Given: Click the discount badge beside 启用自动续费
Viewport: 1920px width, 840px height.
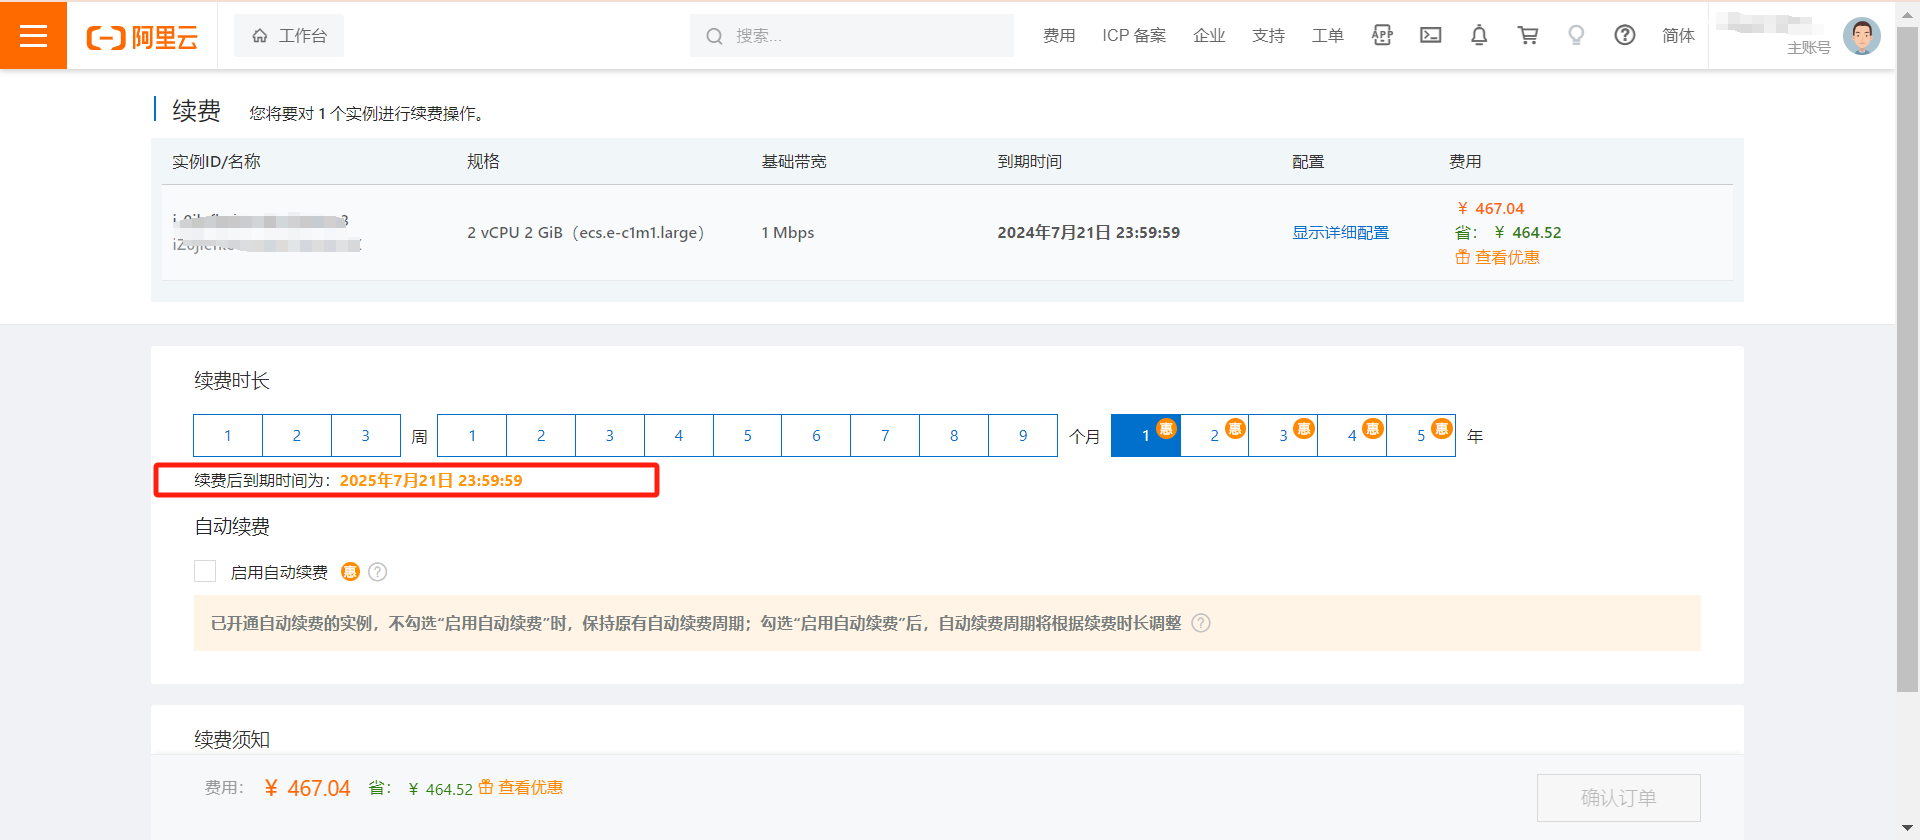Looking at the screenshot, I should coord(350,572).
